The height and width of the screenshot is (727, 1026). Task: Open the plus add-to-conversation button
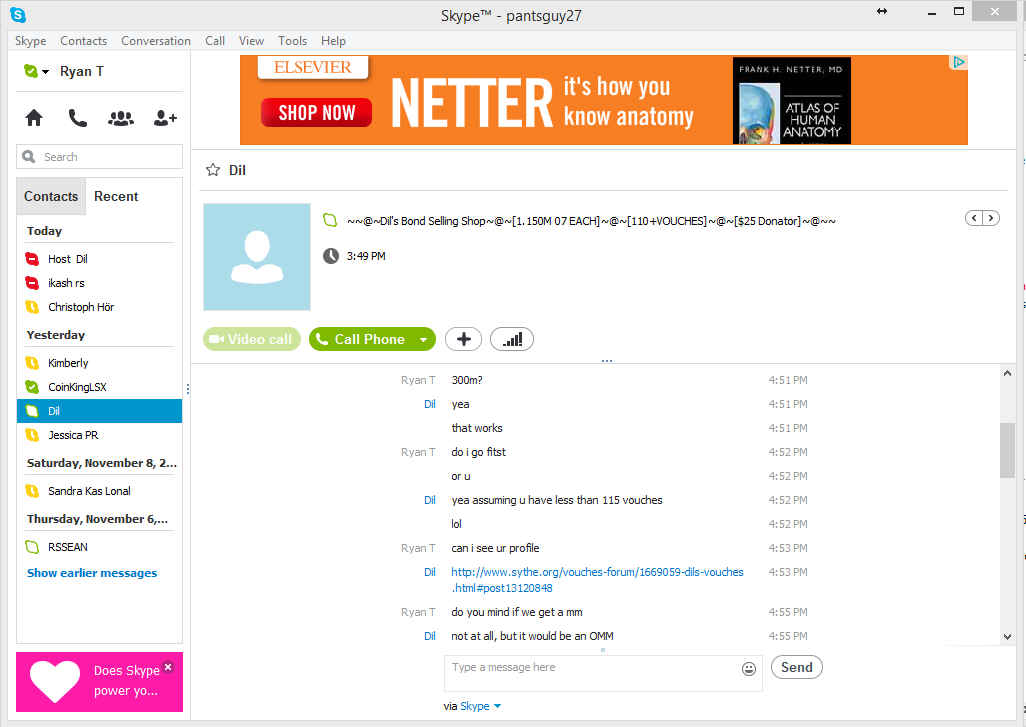[x=463, y=339]
